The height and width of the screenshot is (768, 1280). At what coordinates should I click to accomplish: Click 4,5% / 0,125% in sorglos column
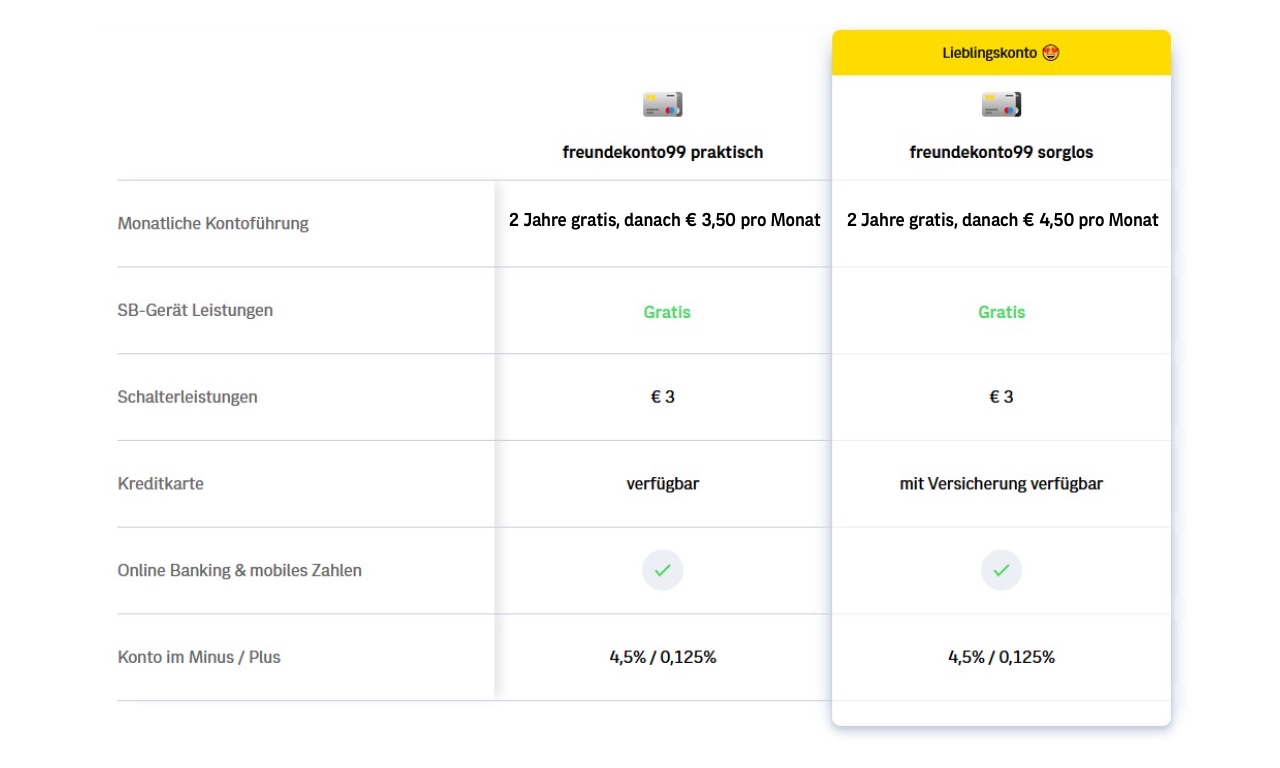point(1001,657)
